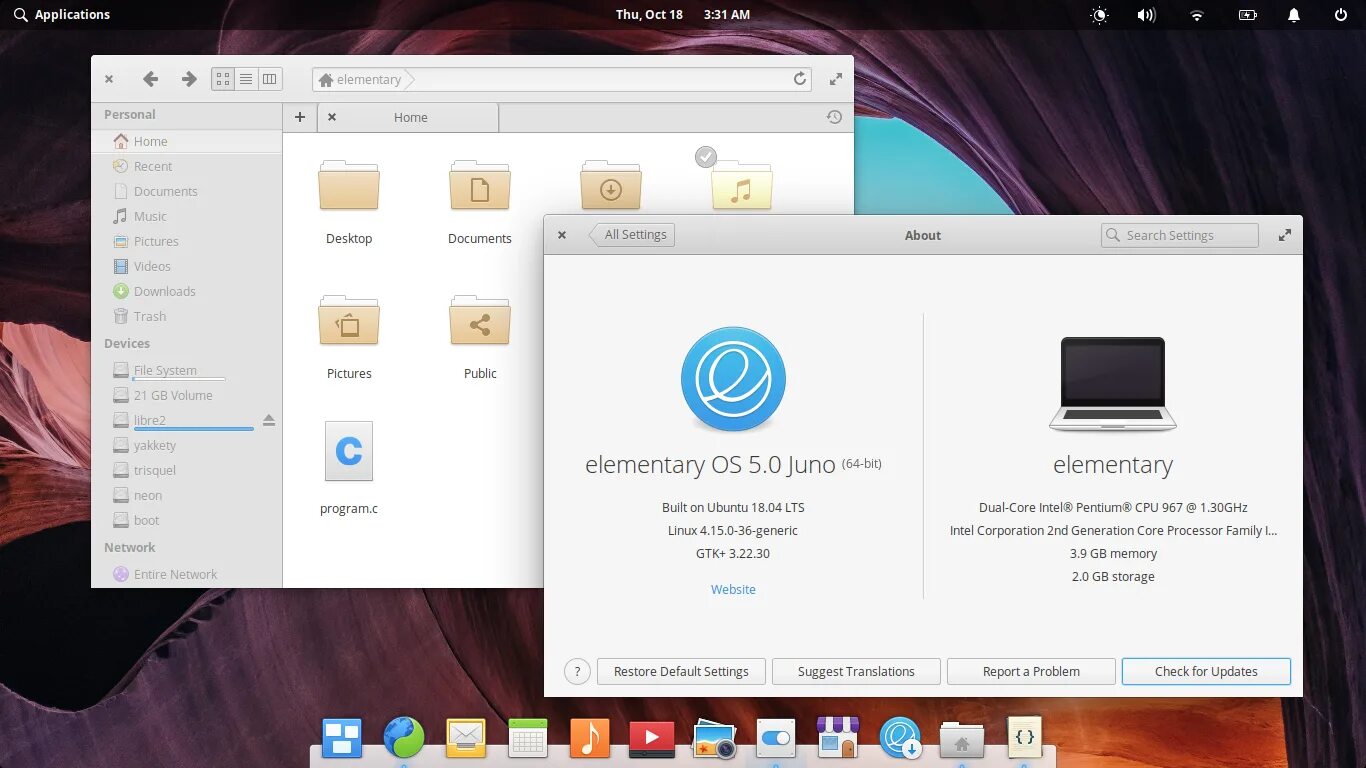Viewport: 1366px width, 768px height.
Task: Switch Files to list view
Action: pos(246,79)
